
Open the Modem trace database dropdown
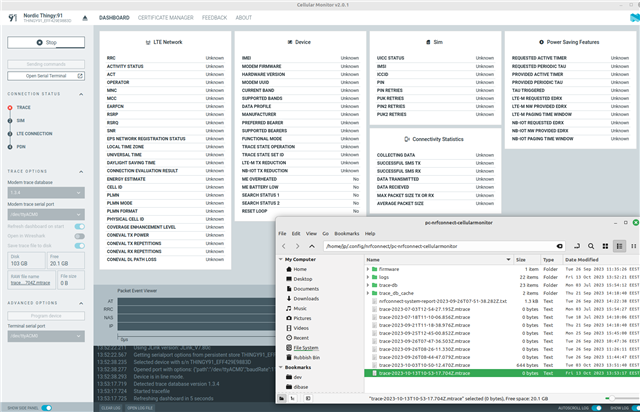[x=46, y=192]
